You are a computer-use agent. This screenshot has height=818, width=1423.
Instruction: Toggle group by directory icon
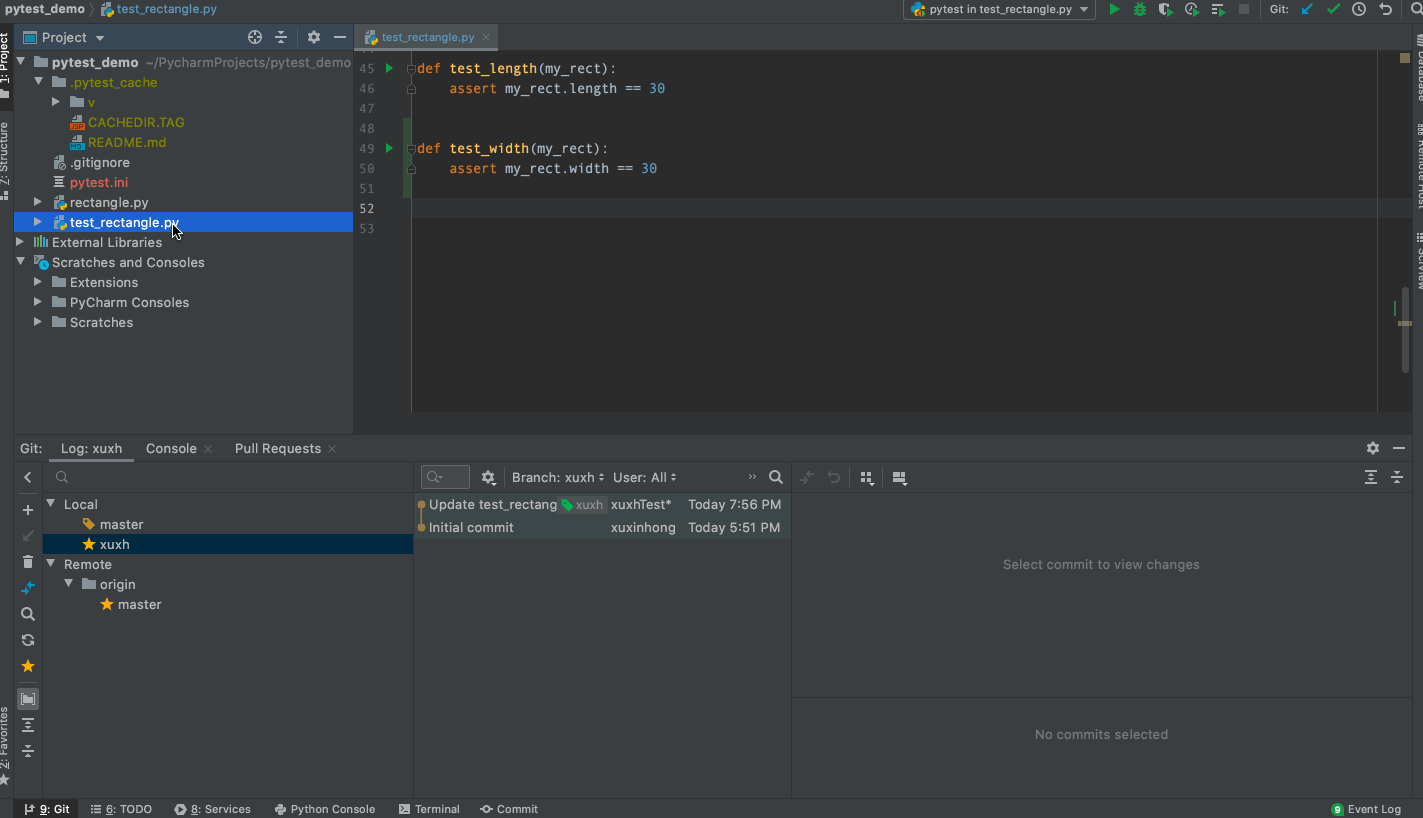click(x=28, y=699)
